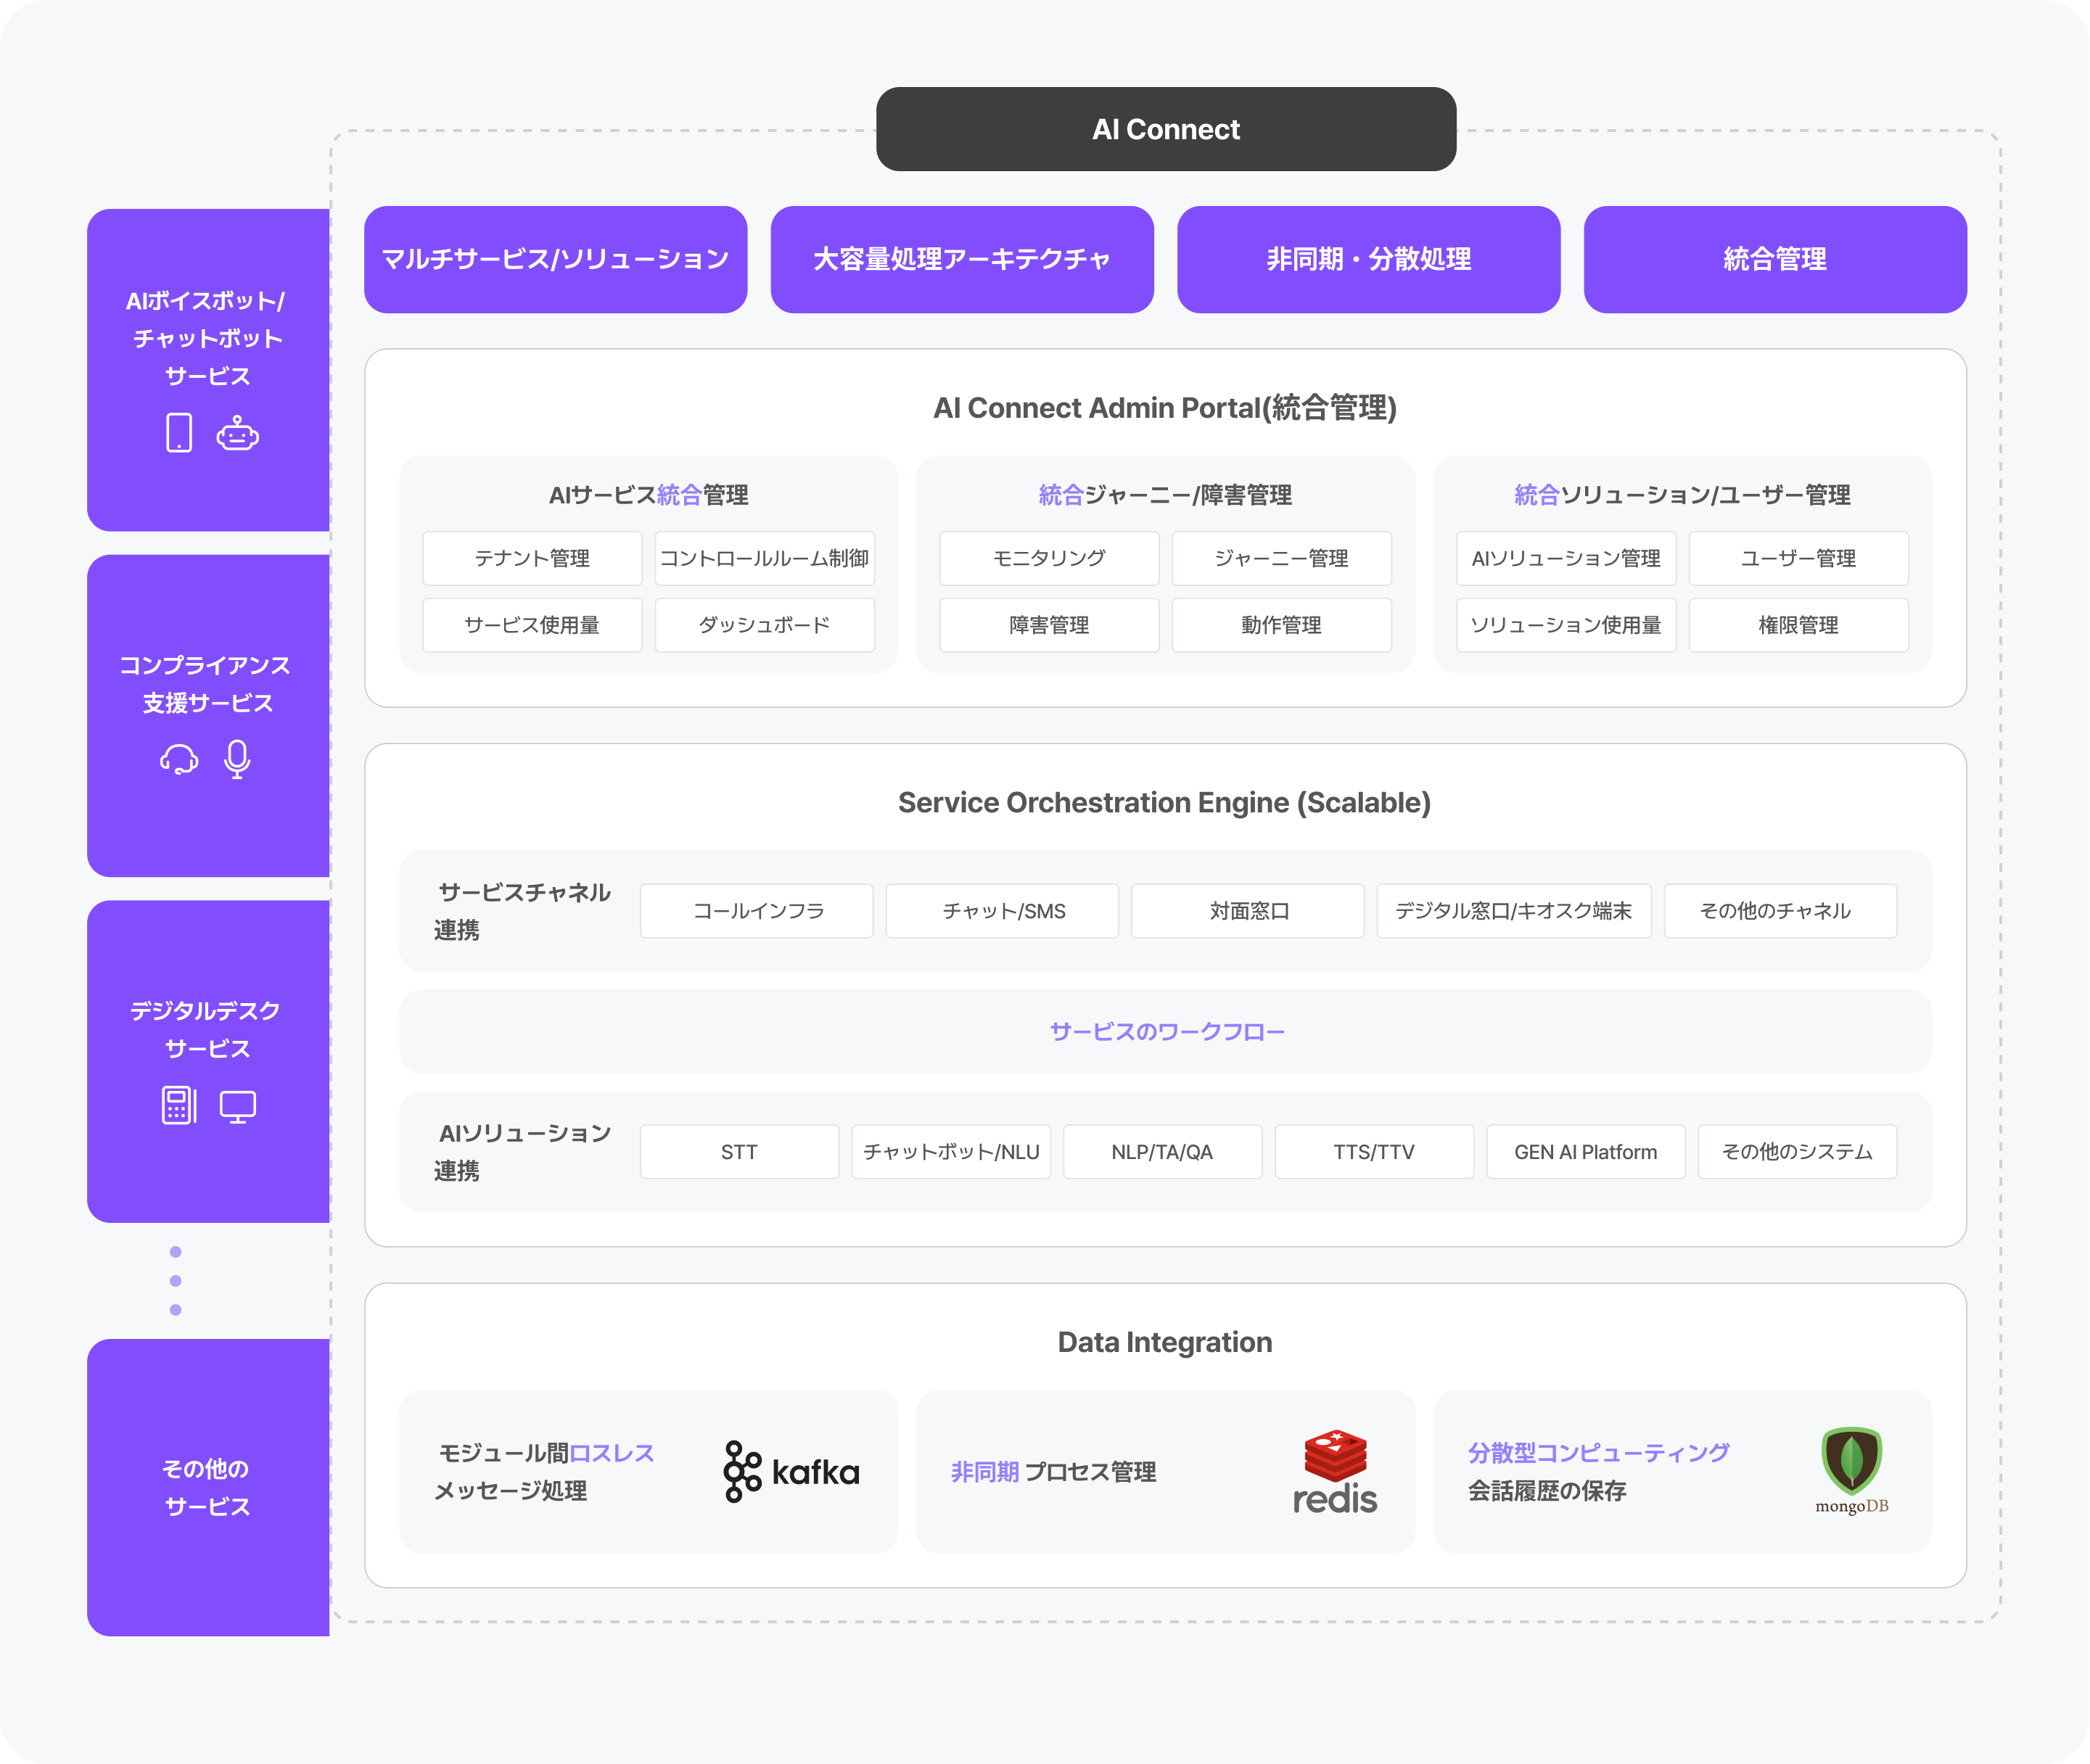The height and width of the screenshot is (1764, 2090).
Task: Click the AIソリューション連携 label
Action: (522, 1152)
